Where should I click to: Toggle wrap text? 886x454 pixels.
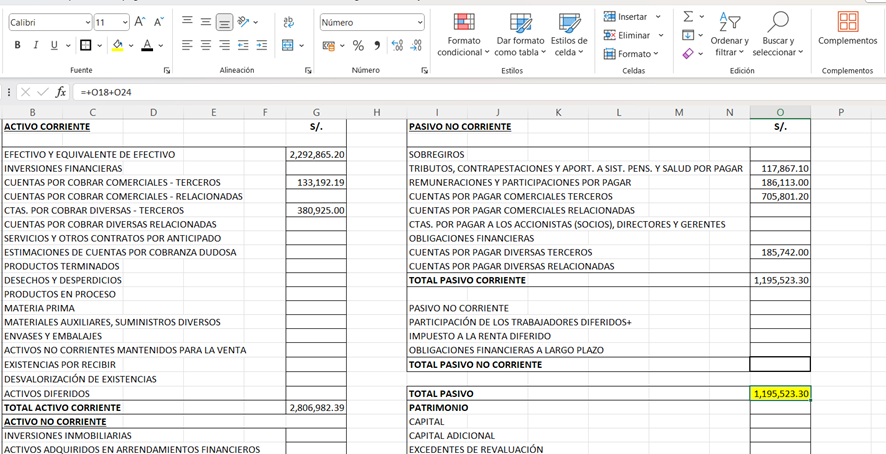coord(289,21)
